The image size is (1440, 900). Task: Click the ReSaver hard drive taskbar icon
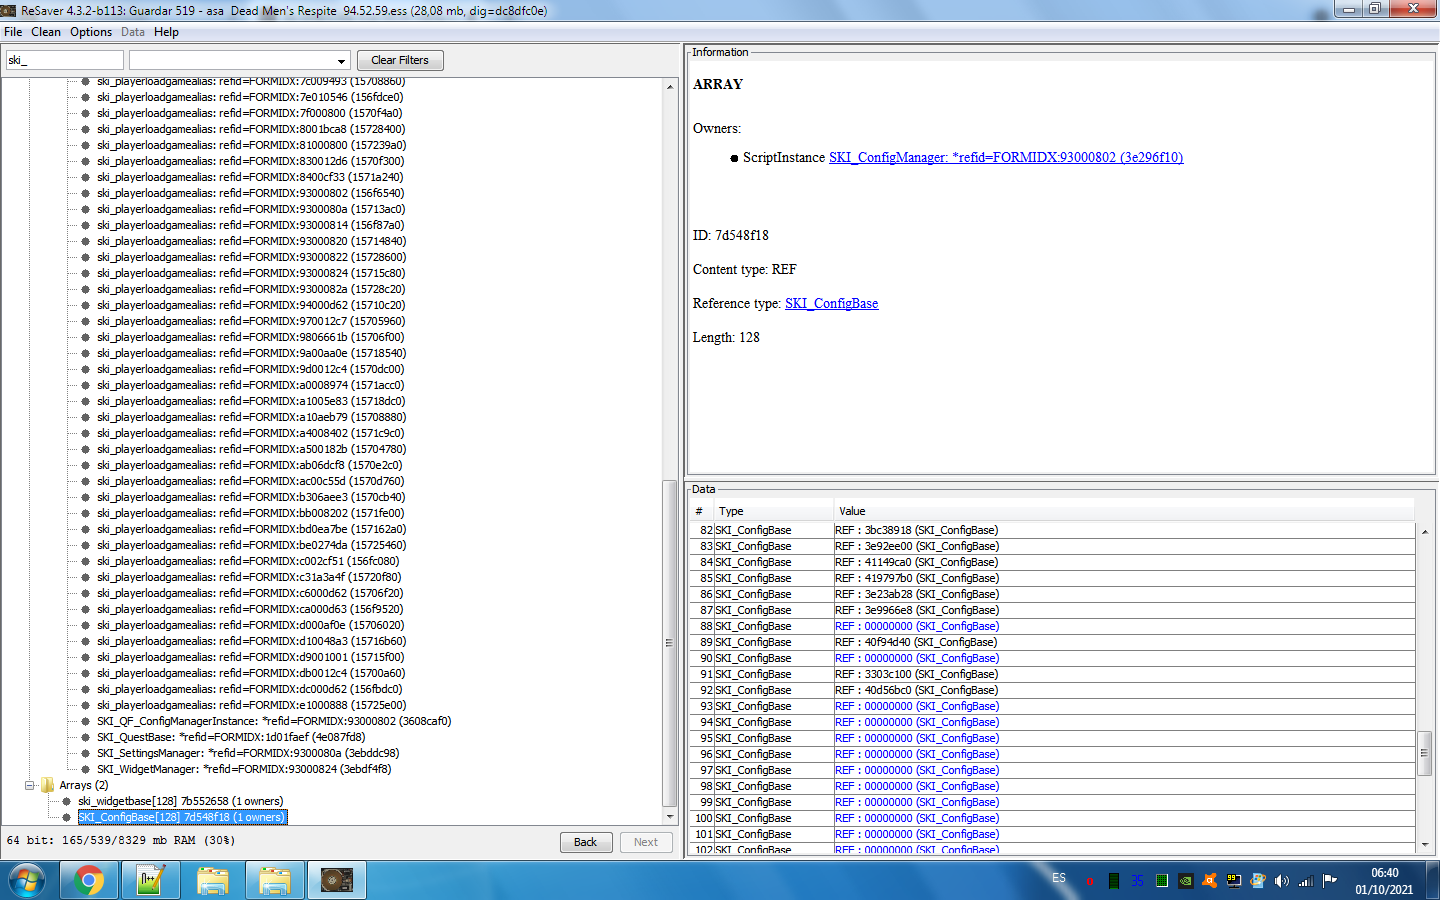(337, 880)
